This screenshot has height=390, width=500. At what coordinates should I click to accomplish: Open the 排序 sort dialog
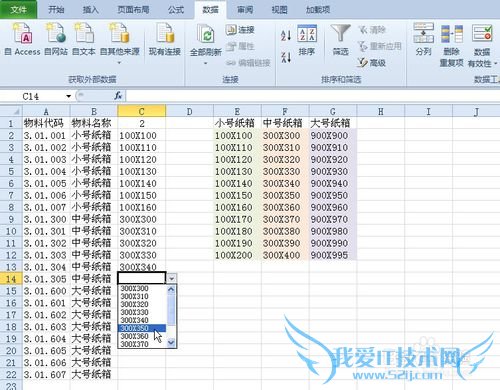pos(307,40)
